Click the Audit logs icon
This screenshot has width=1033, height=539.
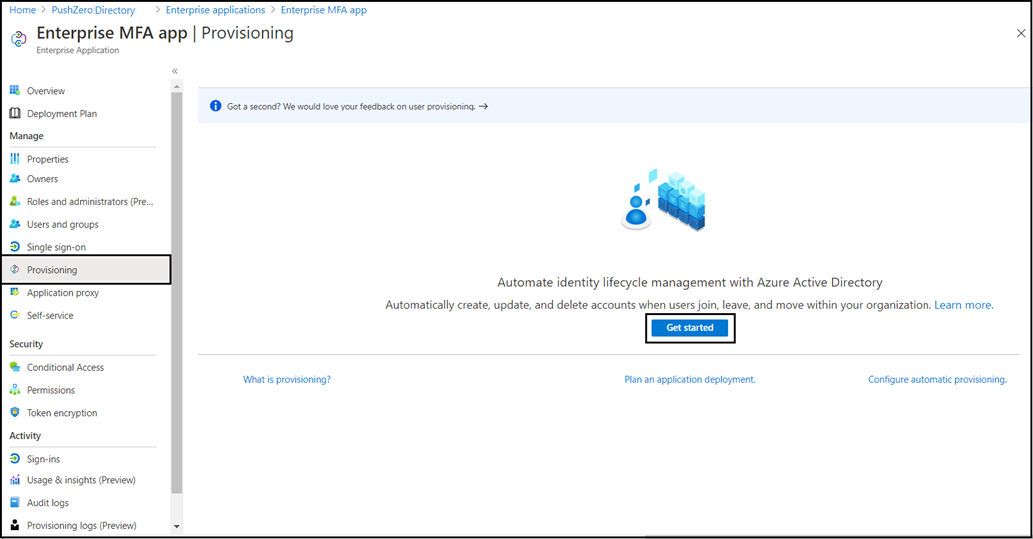click(14, 502)
